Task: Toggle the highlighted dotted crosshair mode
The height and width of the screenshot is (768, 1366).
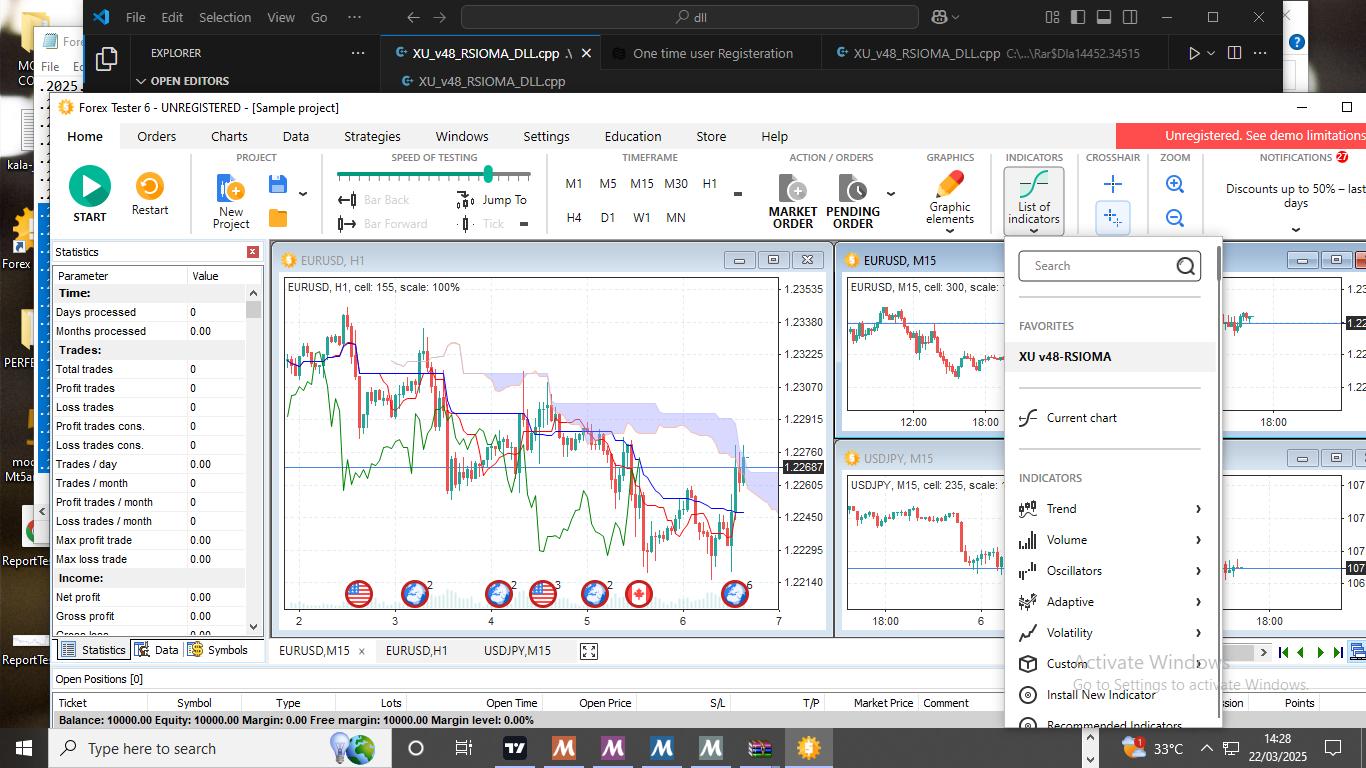Action: coord(1113,217)
